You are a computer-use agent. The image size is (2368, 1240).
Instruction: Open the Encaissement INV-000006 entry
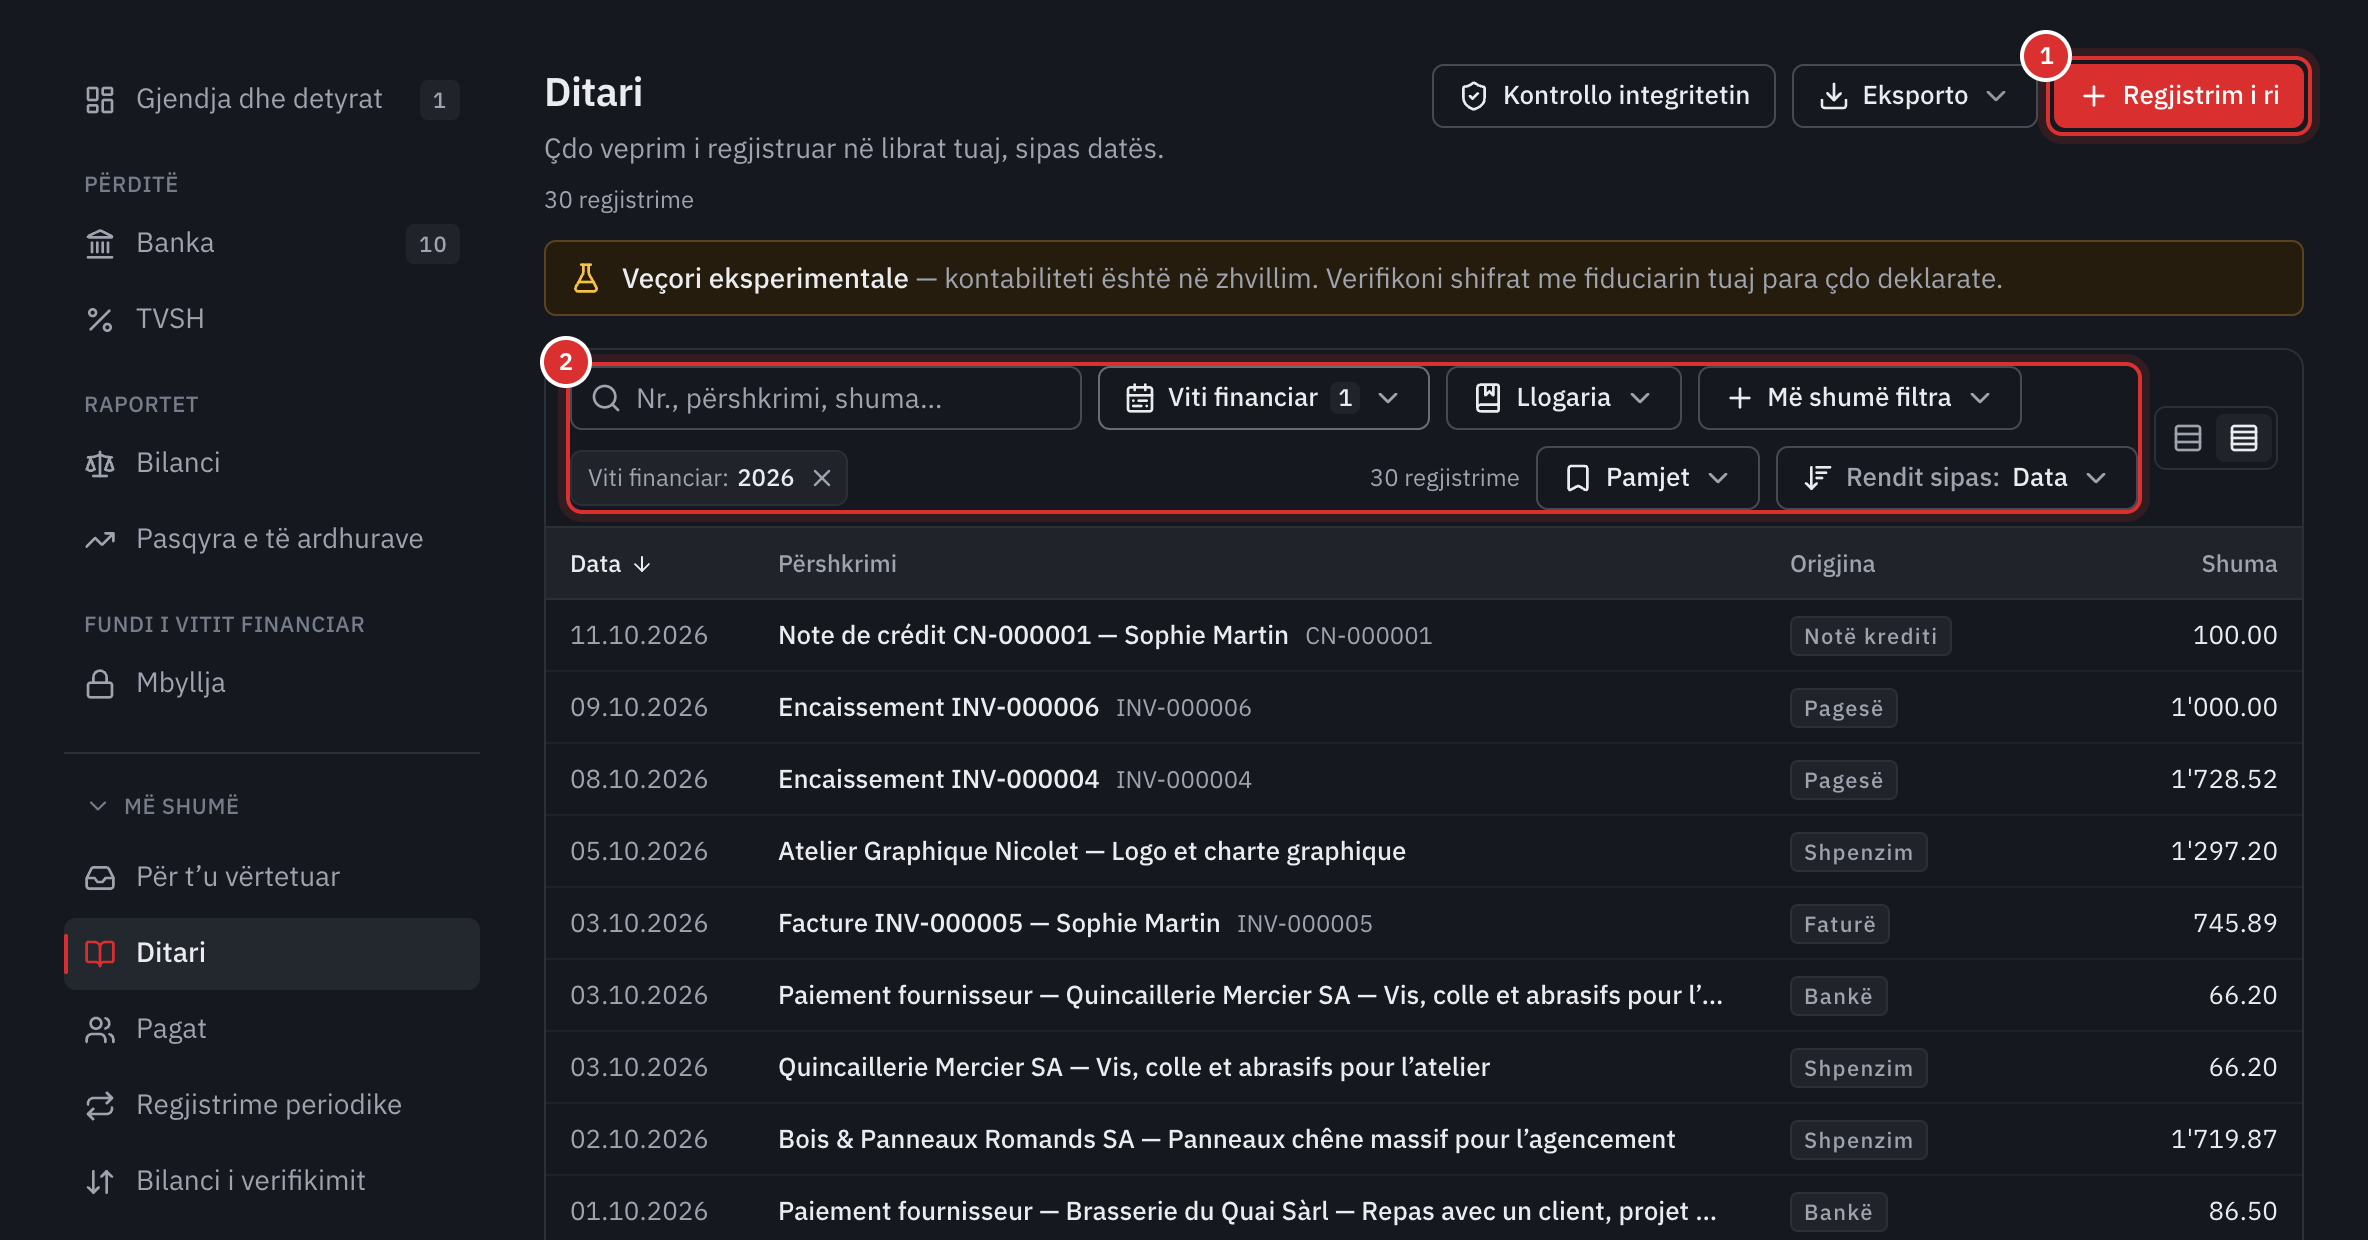(1424, 707)
